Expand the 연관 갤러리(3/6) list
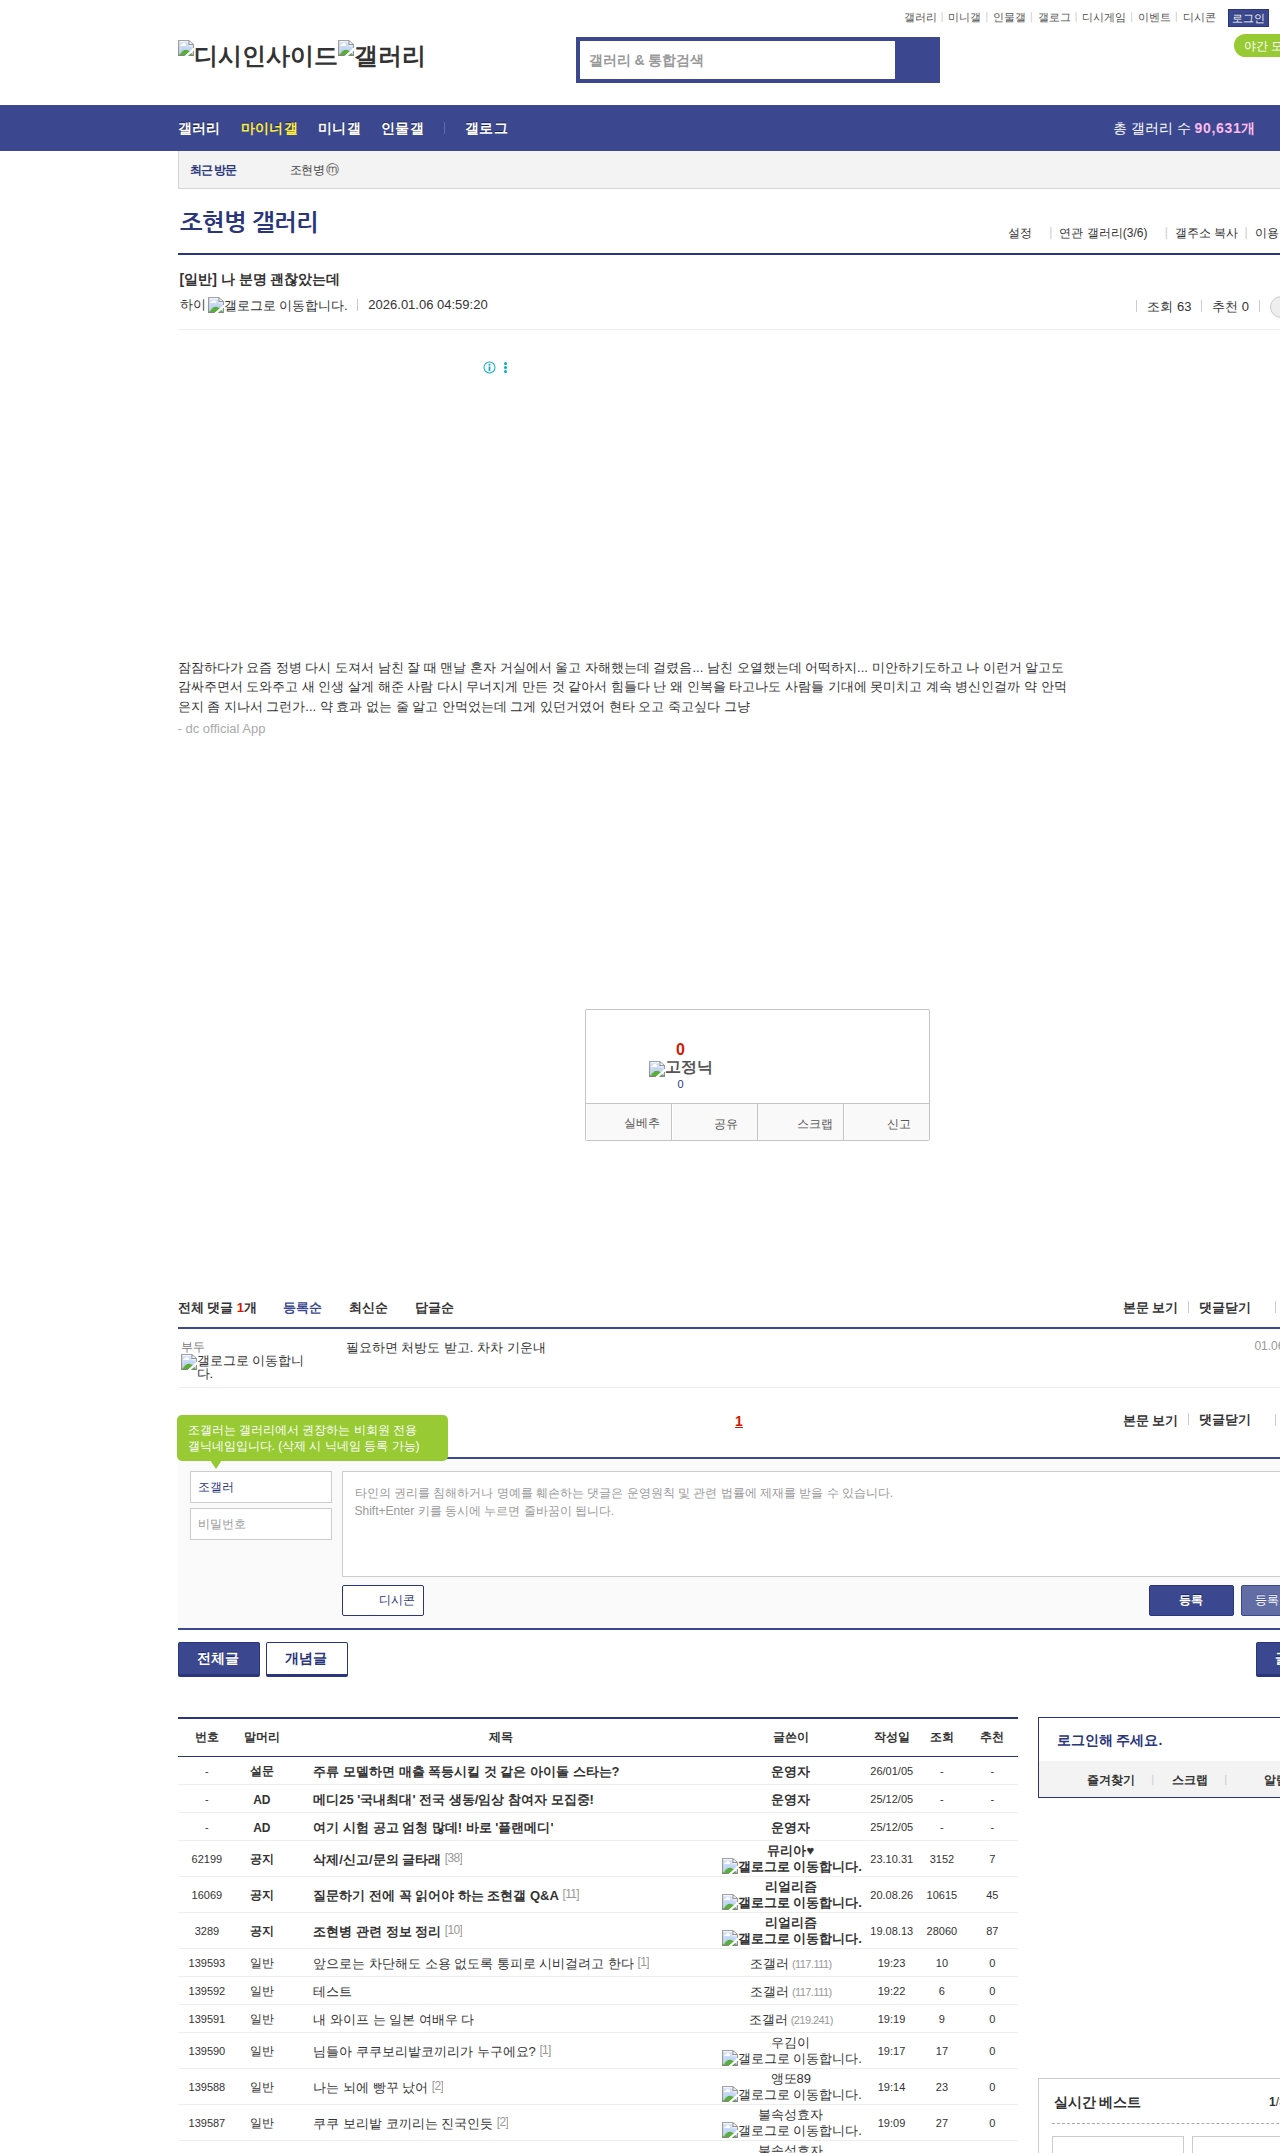 (1103, 233)
